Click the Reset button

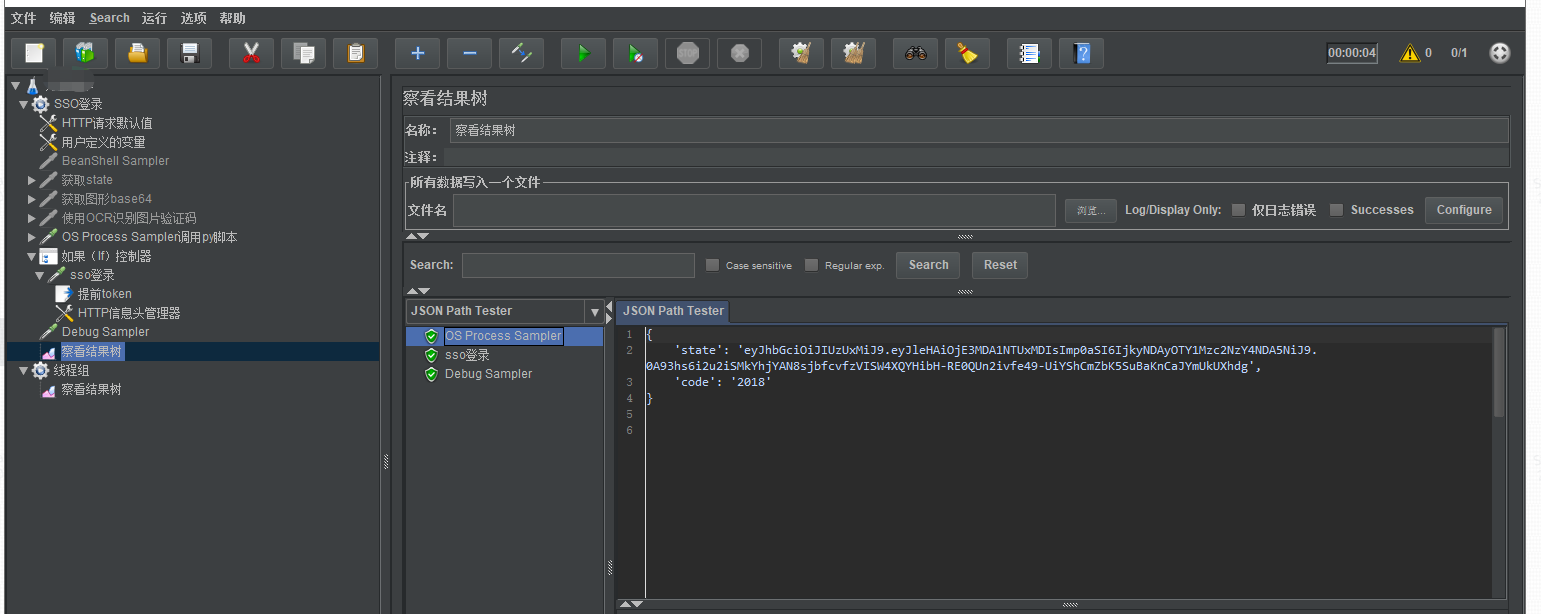point(999,265)
